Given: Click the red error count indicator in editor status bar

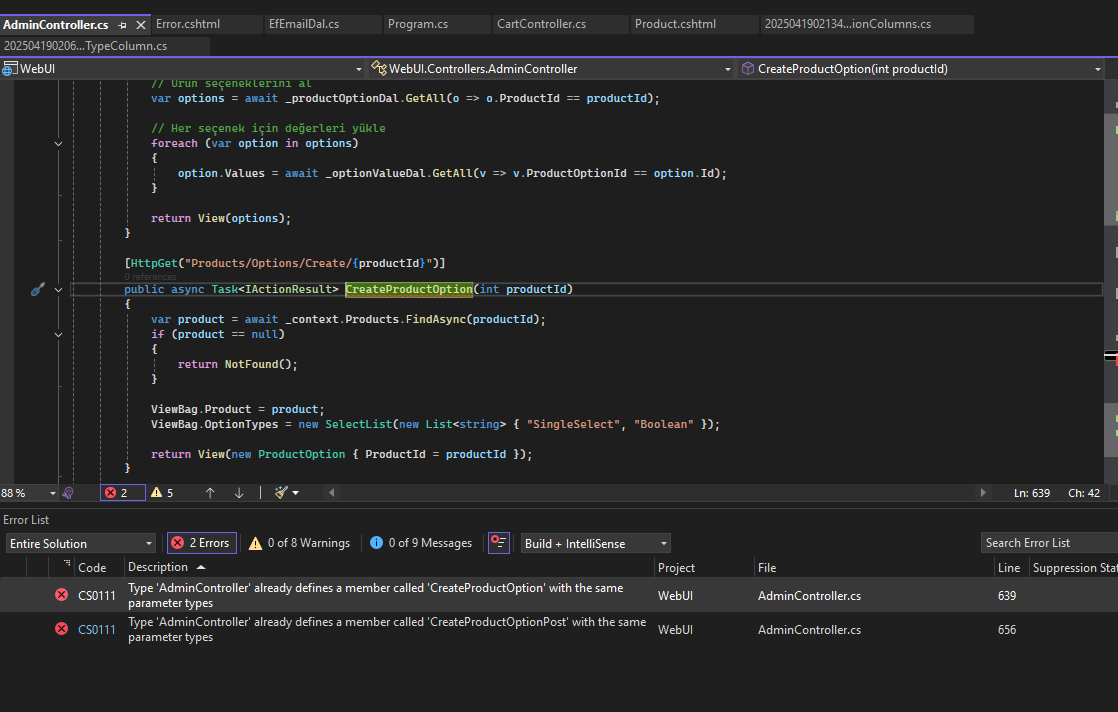Looking at the screenshot, I should (123, 493).
